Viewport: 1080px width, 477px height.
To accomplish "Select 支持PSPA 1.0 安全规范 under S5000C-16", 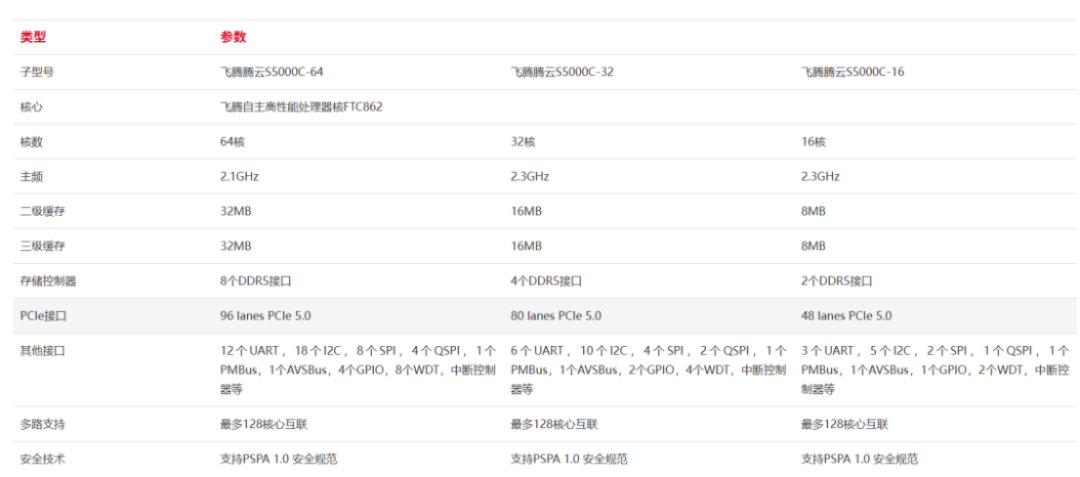I will pos(860,459).
